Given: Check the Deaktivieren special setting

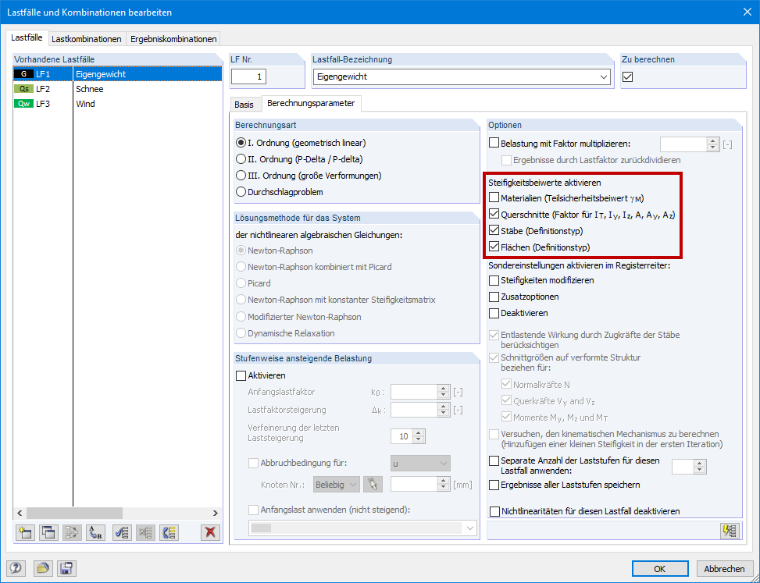Looking at the screenshot, I should click(494, 313).
